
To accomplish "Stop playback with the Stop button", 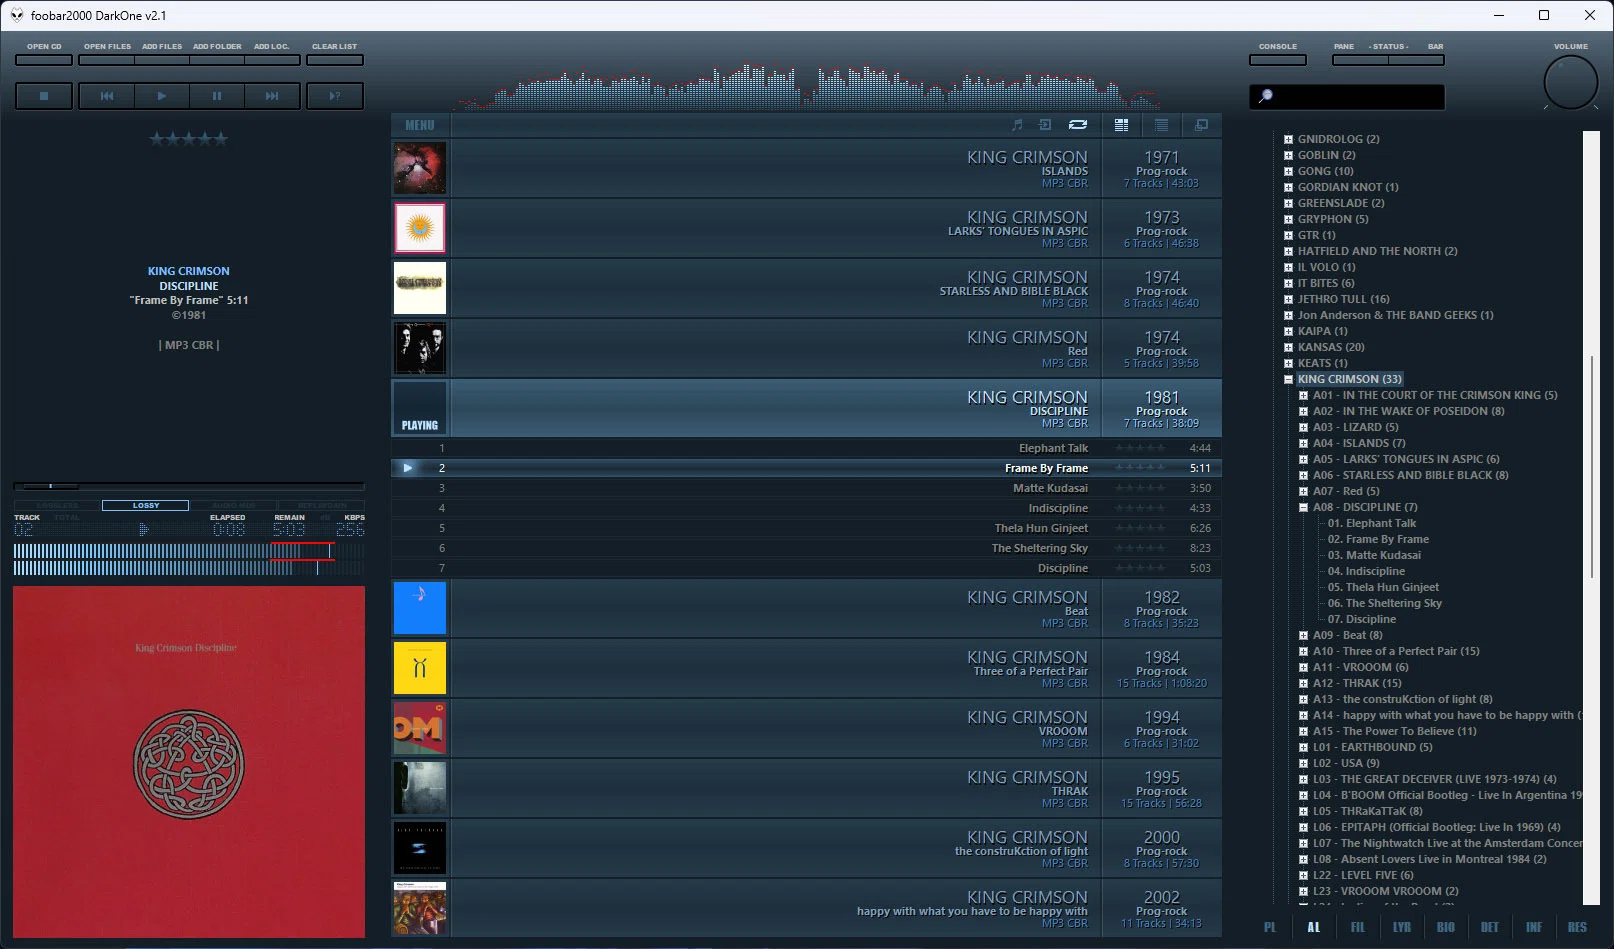I will click(x=44, y=96).
